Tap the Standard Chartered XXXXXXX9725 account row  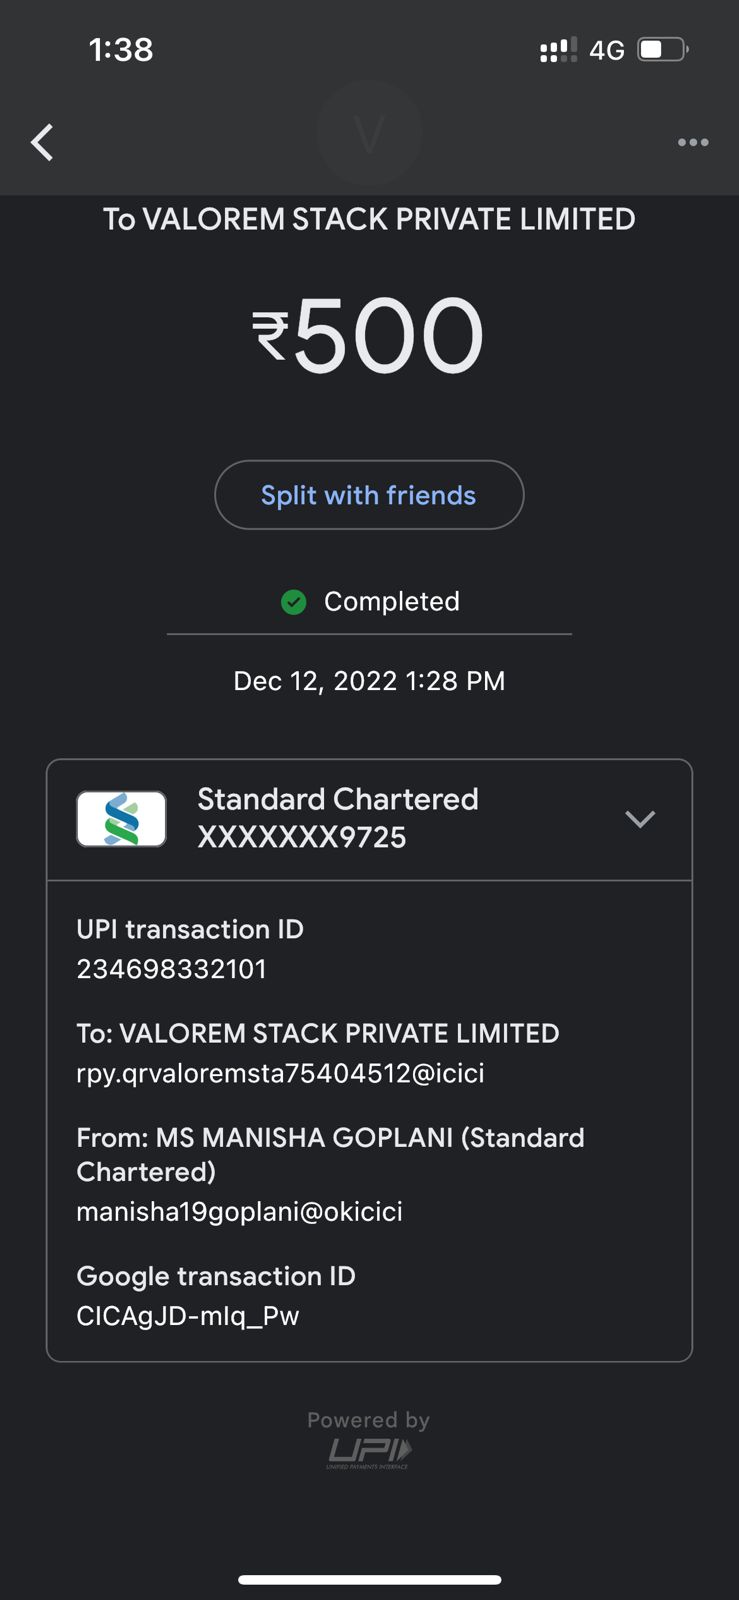(369, 820)
